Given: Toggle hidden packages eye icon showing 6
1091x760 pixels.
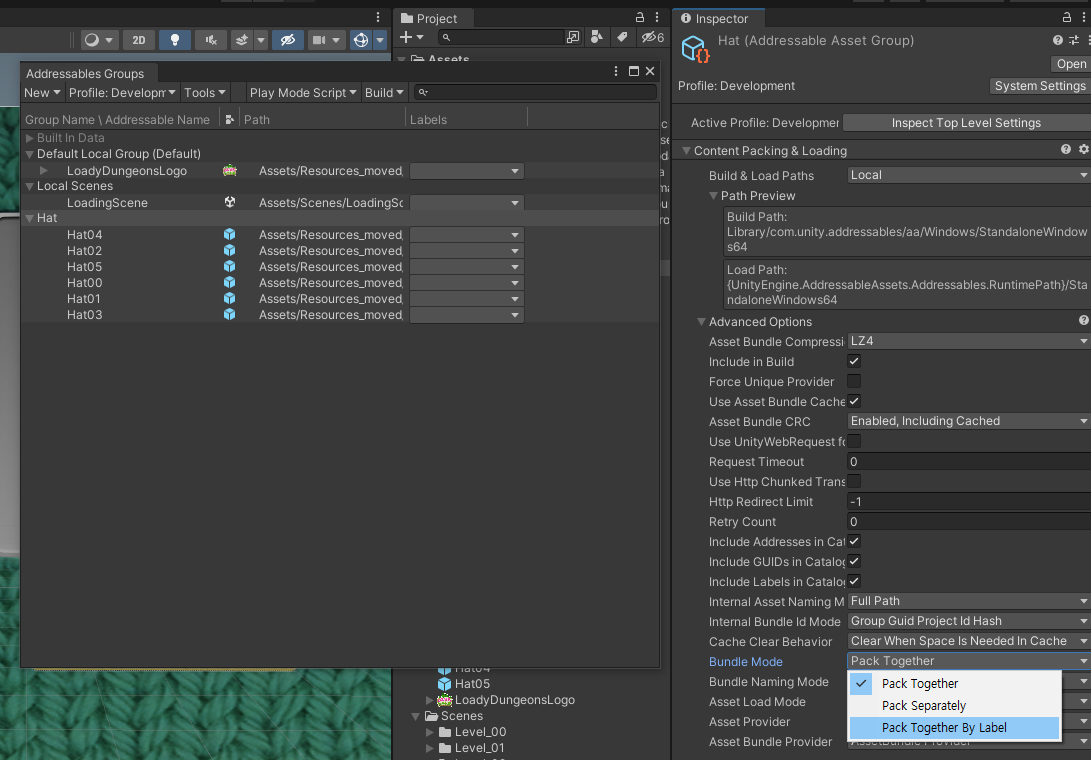Looking at the screenshot, I should click(653, 37).
